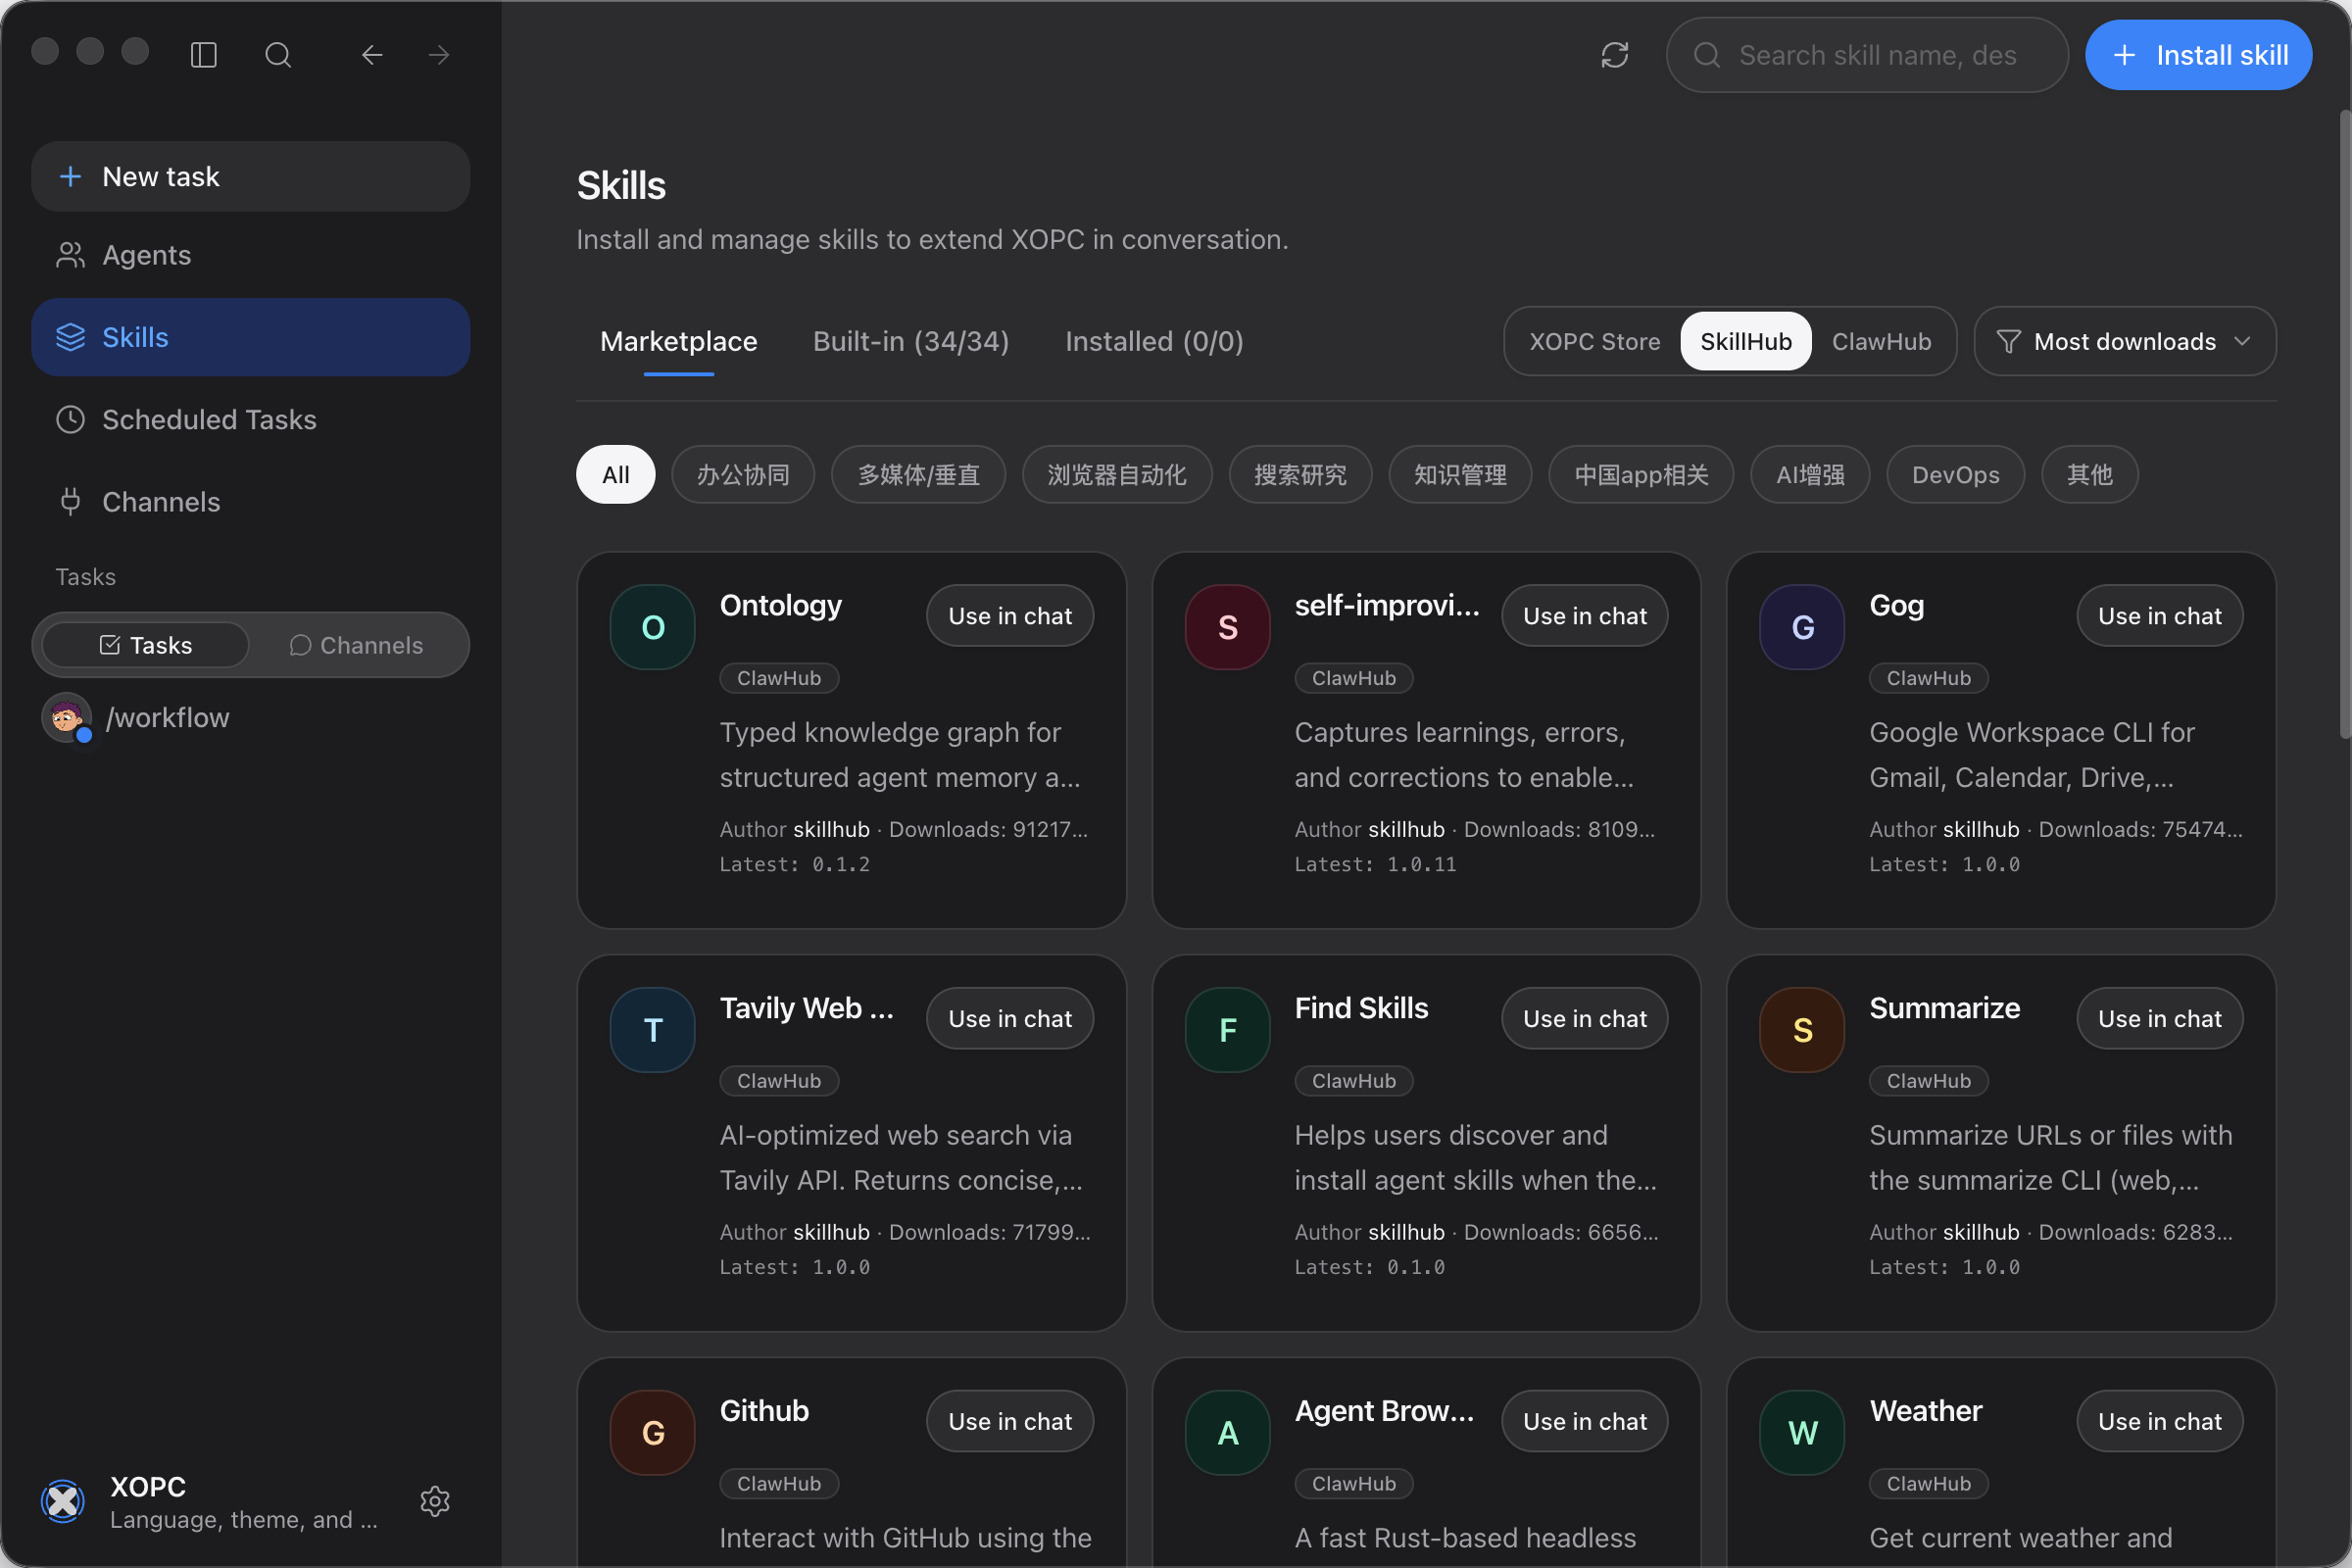Click the Ontology skill letter icon
Viewport: 2352px width, 1568px height.
(x=653, y=627)
